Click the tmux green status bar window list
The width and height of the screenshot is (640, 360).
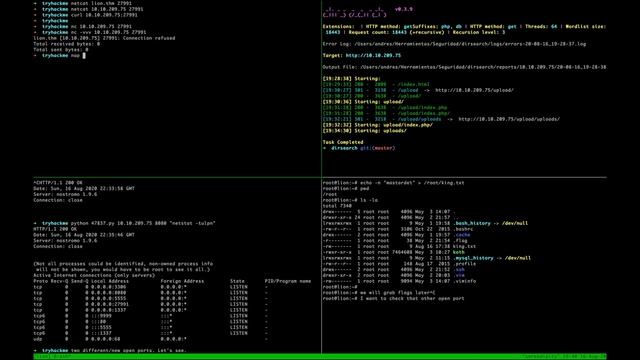click(x=53, y=356)
